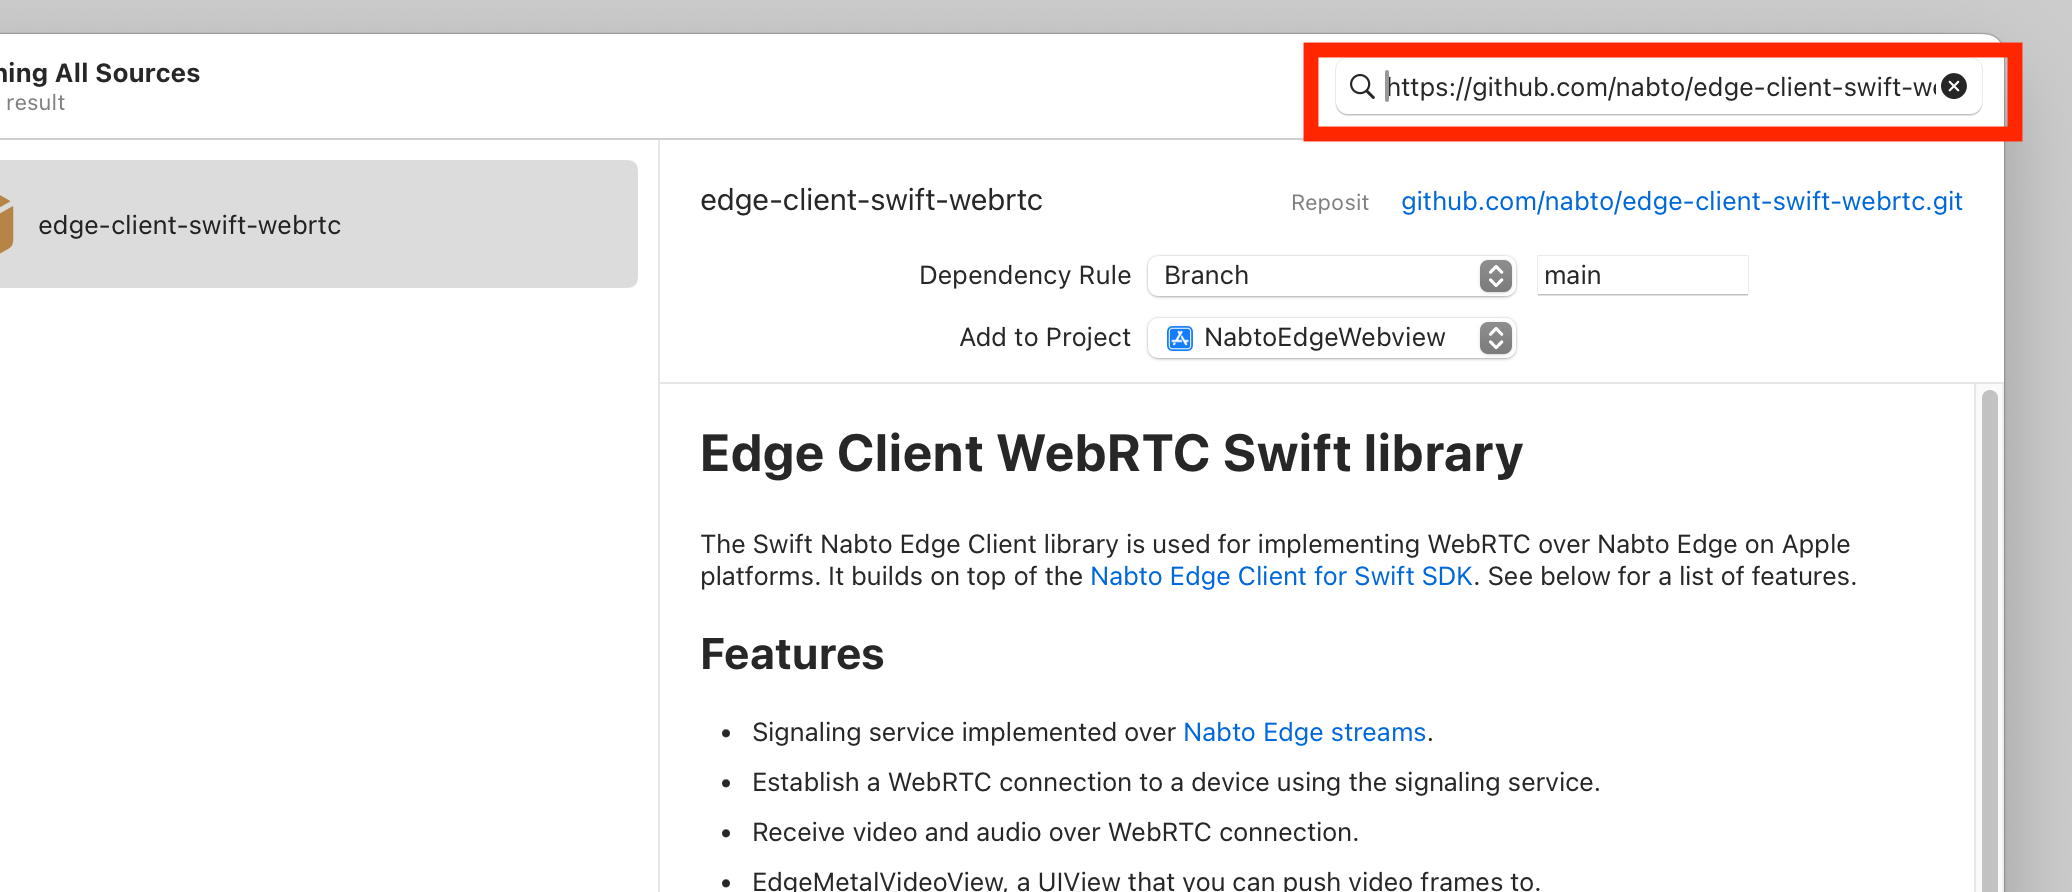Click the NabtoEdgeWebview dropdown's up-down arrows
This screenshot has width=2072, height=892.
tap(1495, 338)
